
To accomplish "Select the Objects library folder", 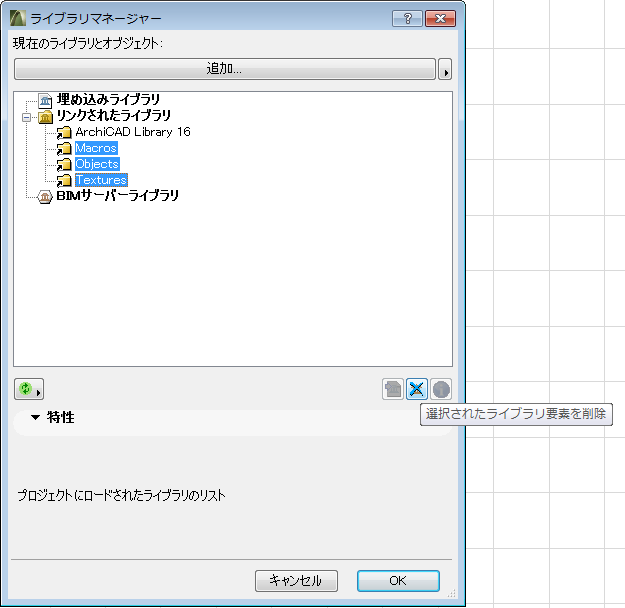I will 97,164.
